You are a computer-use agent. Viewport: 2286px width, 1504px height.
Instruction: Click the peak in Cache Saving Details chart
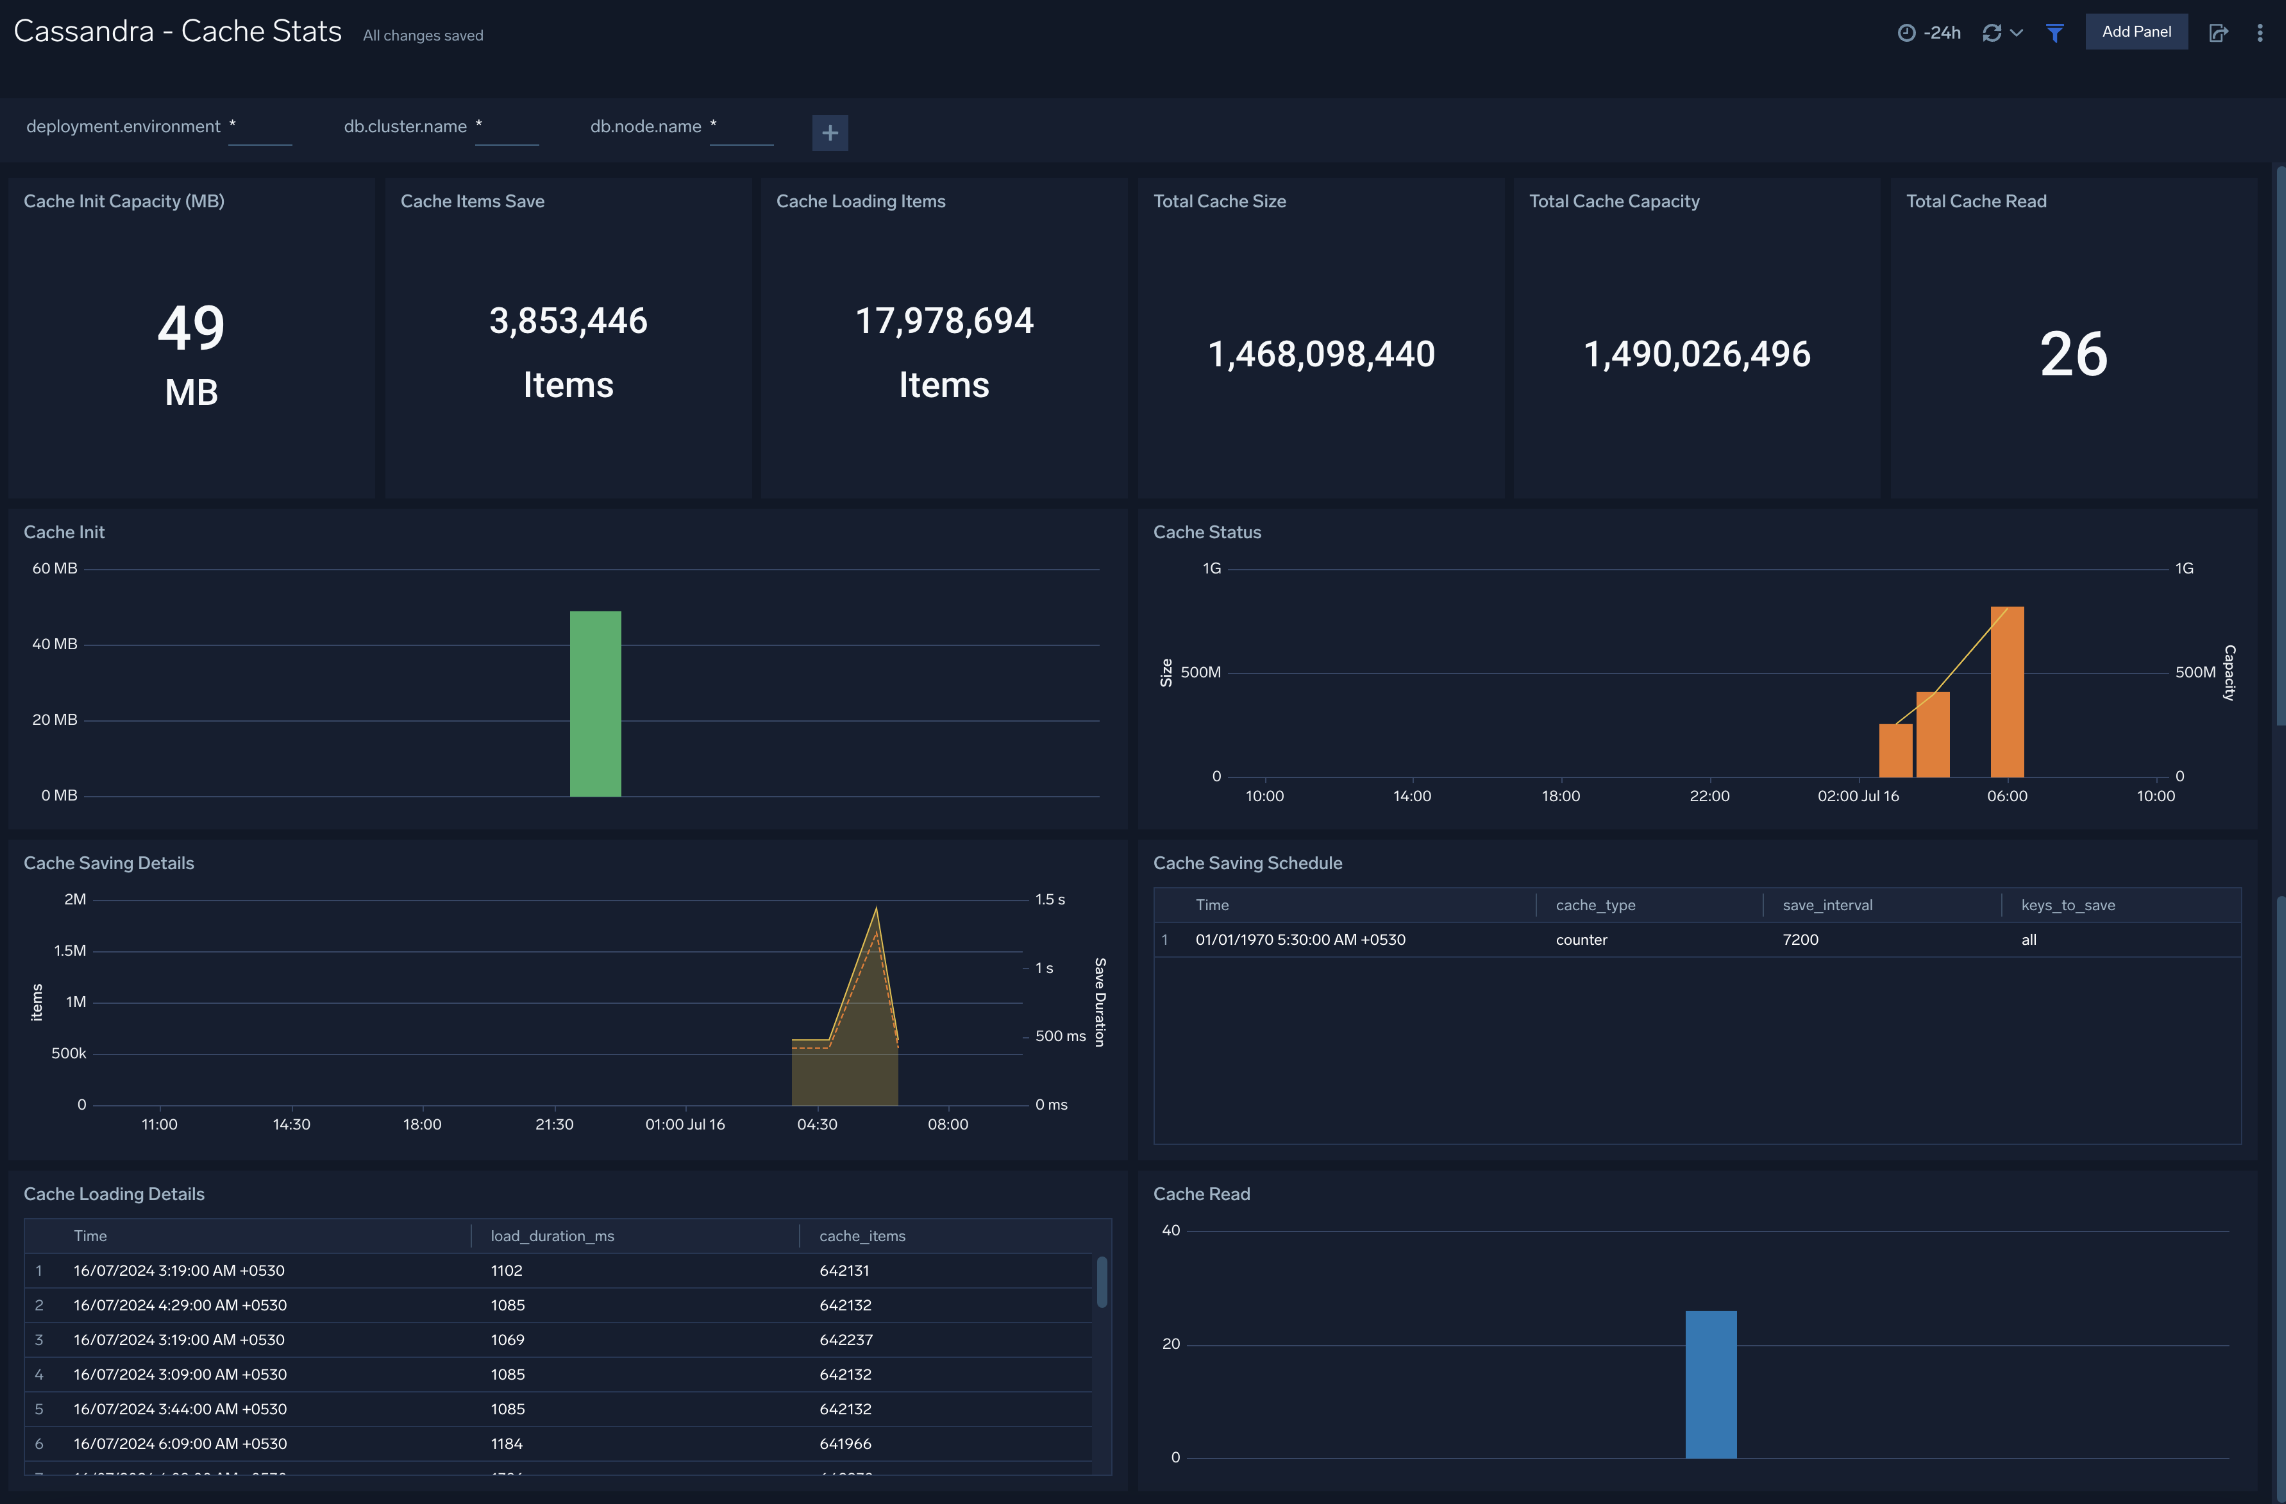[x=876, y=909]
